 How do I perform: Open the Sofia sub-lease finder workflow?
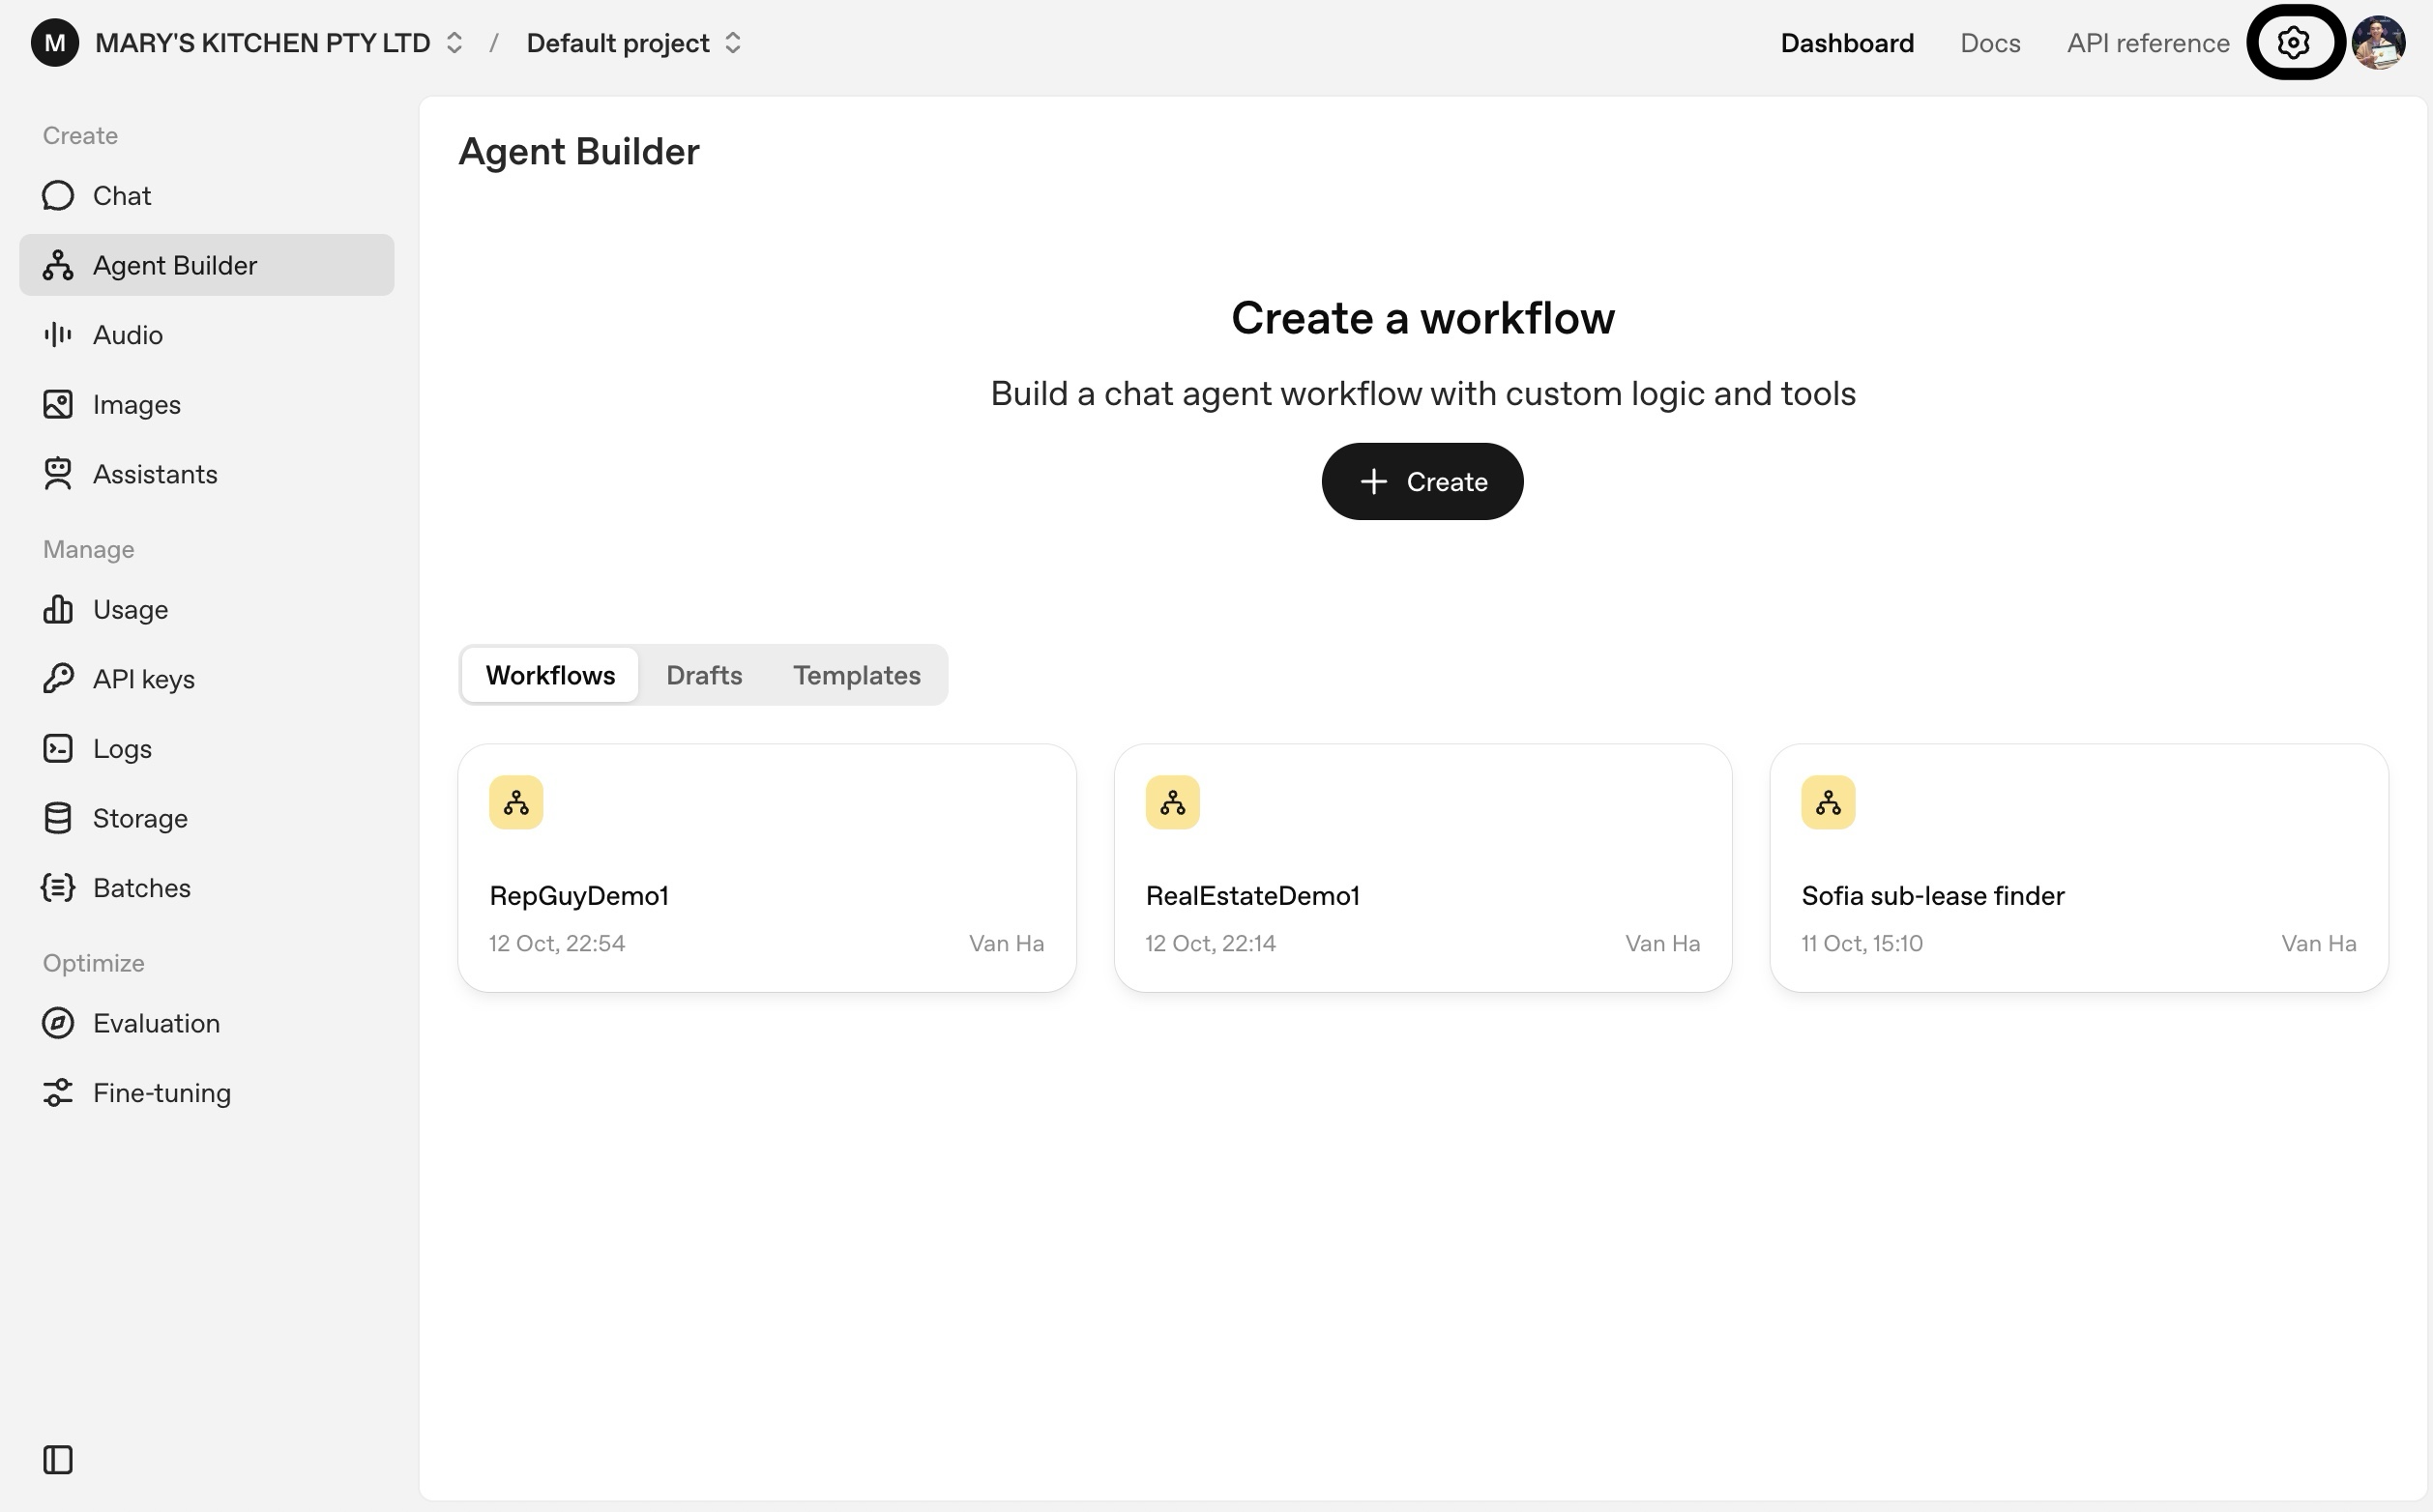(2077, 867)
